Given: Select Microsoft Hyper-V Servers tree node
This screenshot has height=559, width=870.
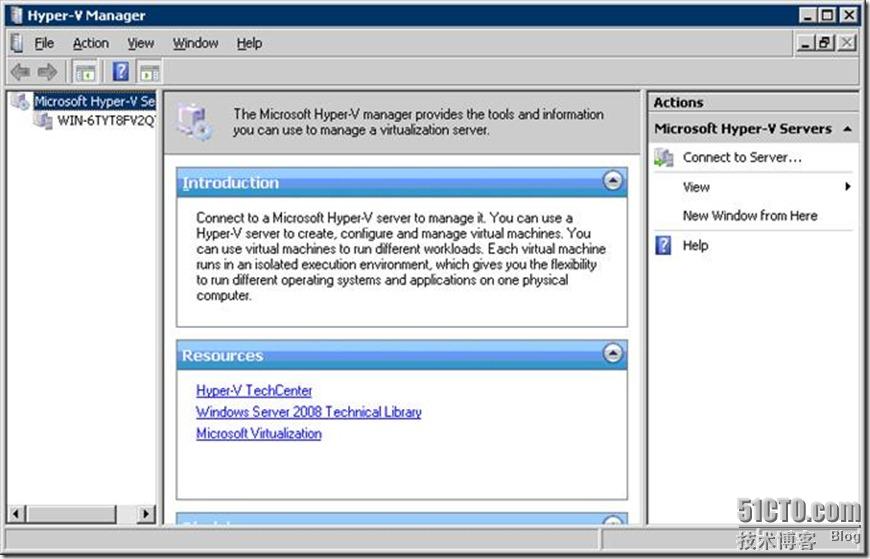Looking at the screenshot, I should (94, 102).
